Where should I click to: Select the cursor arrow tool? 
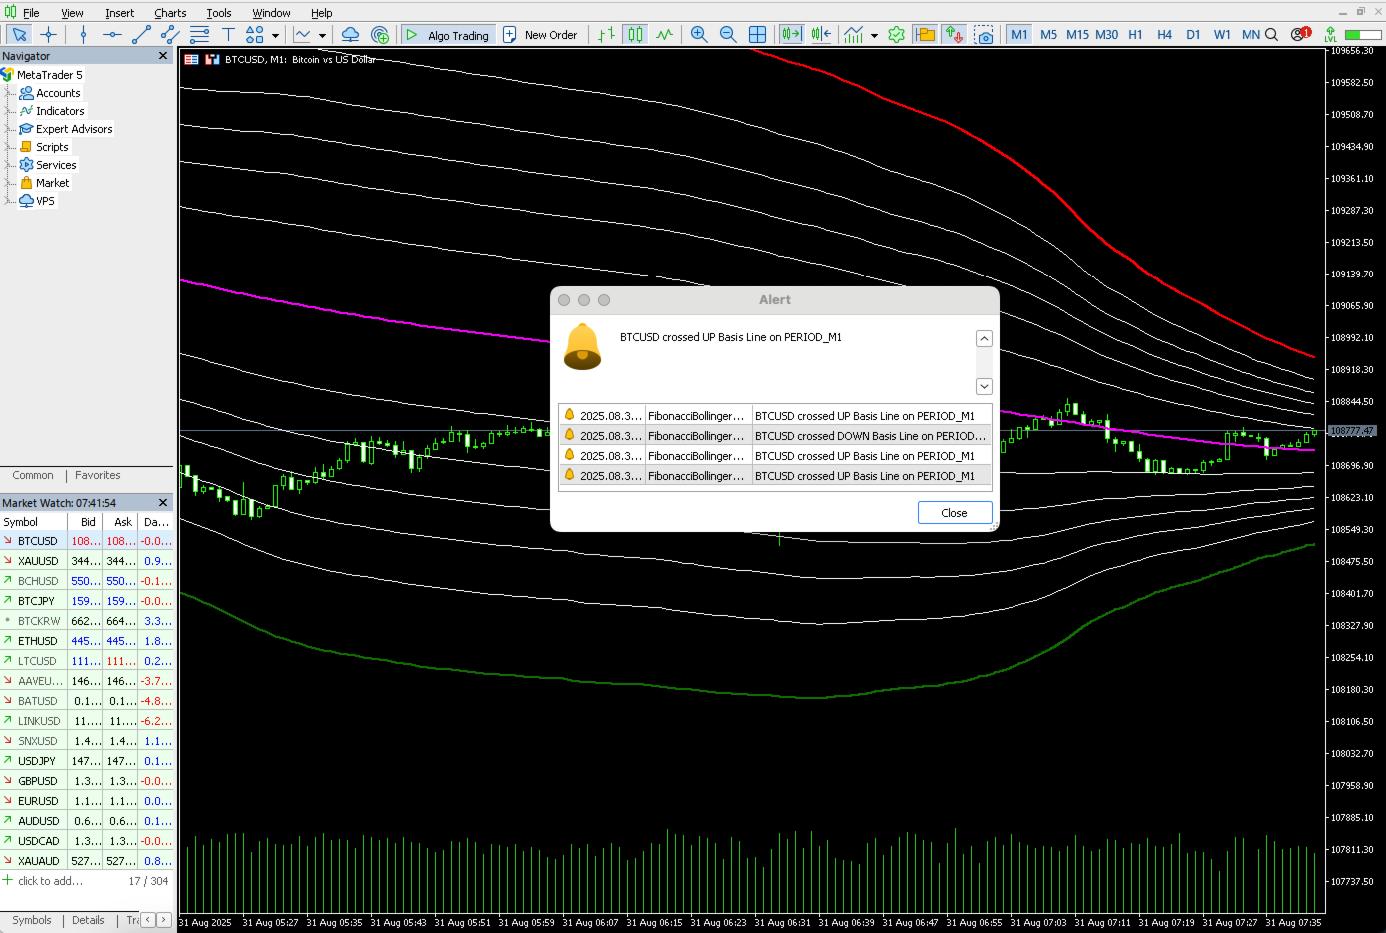[19, 35]
